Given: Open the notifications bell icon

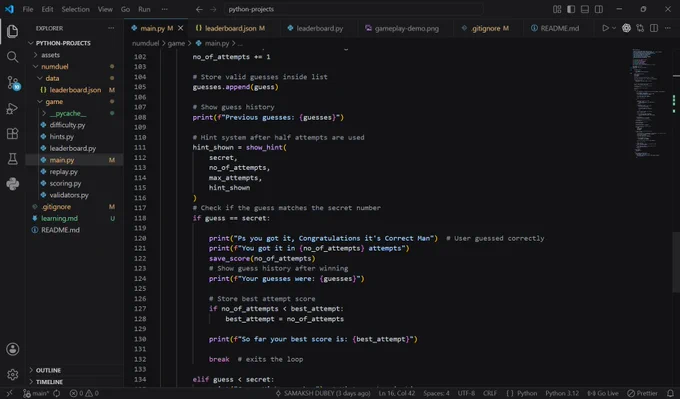Looking at the screenshot, I should click(x=670, y=393).
